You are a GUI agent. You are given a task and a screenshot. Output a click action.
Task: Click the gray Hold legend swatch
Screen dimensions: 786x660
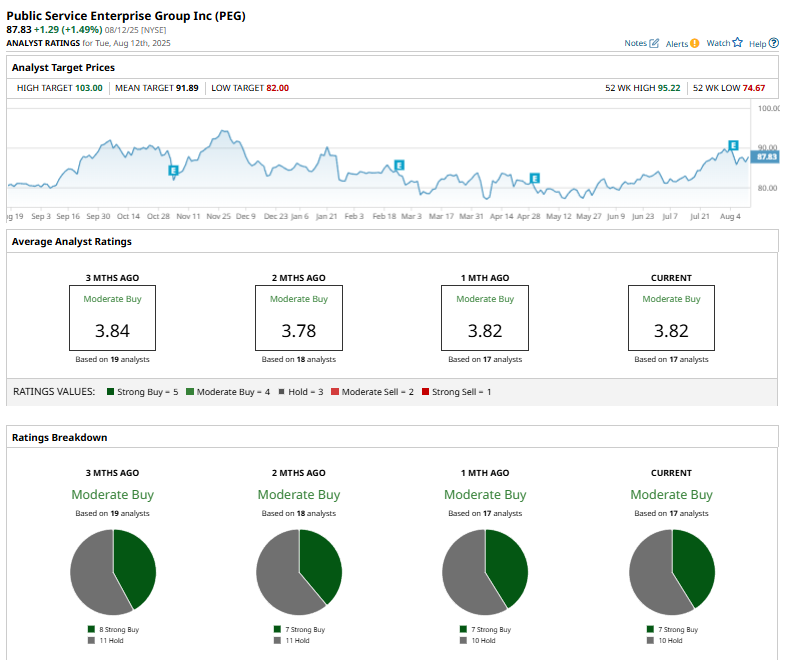(282, 391)
